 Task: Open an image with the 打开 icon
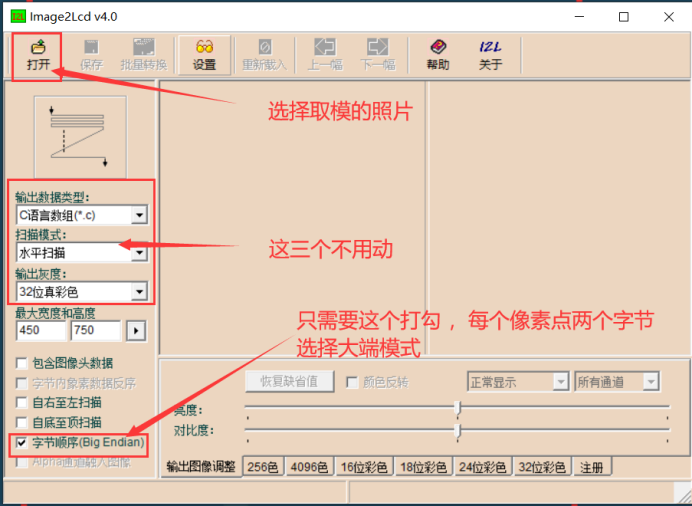(x=38, y=55)
